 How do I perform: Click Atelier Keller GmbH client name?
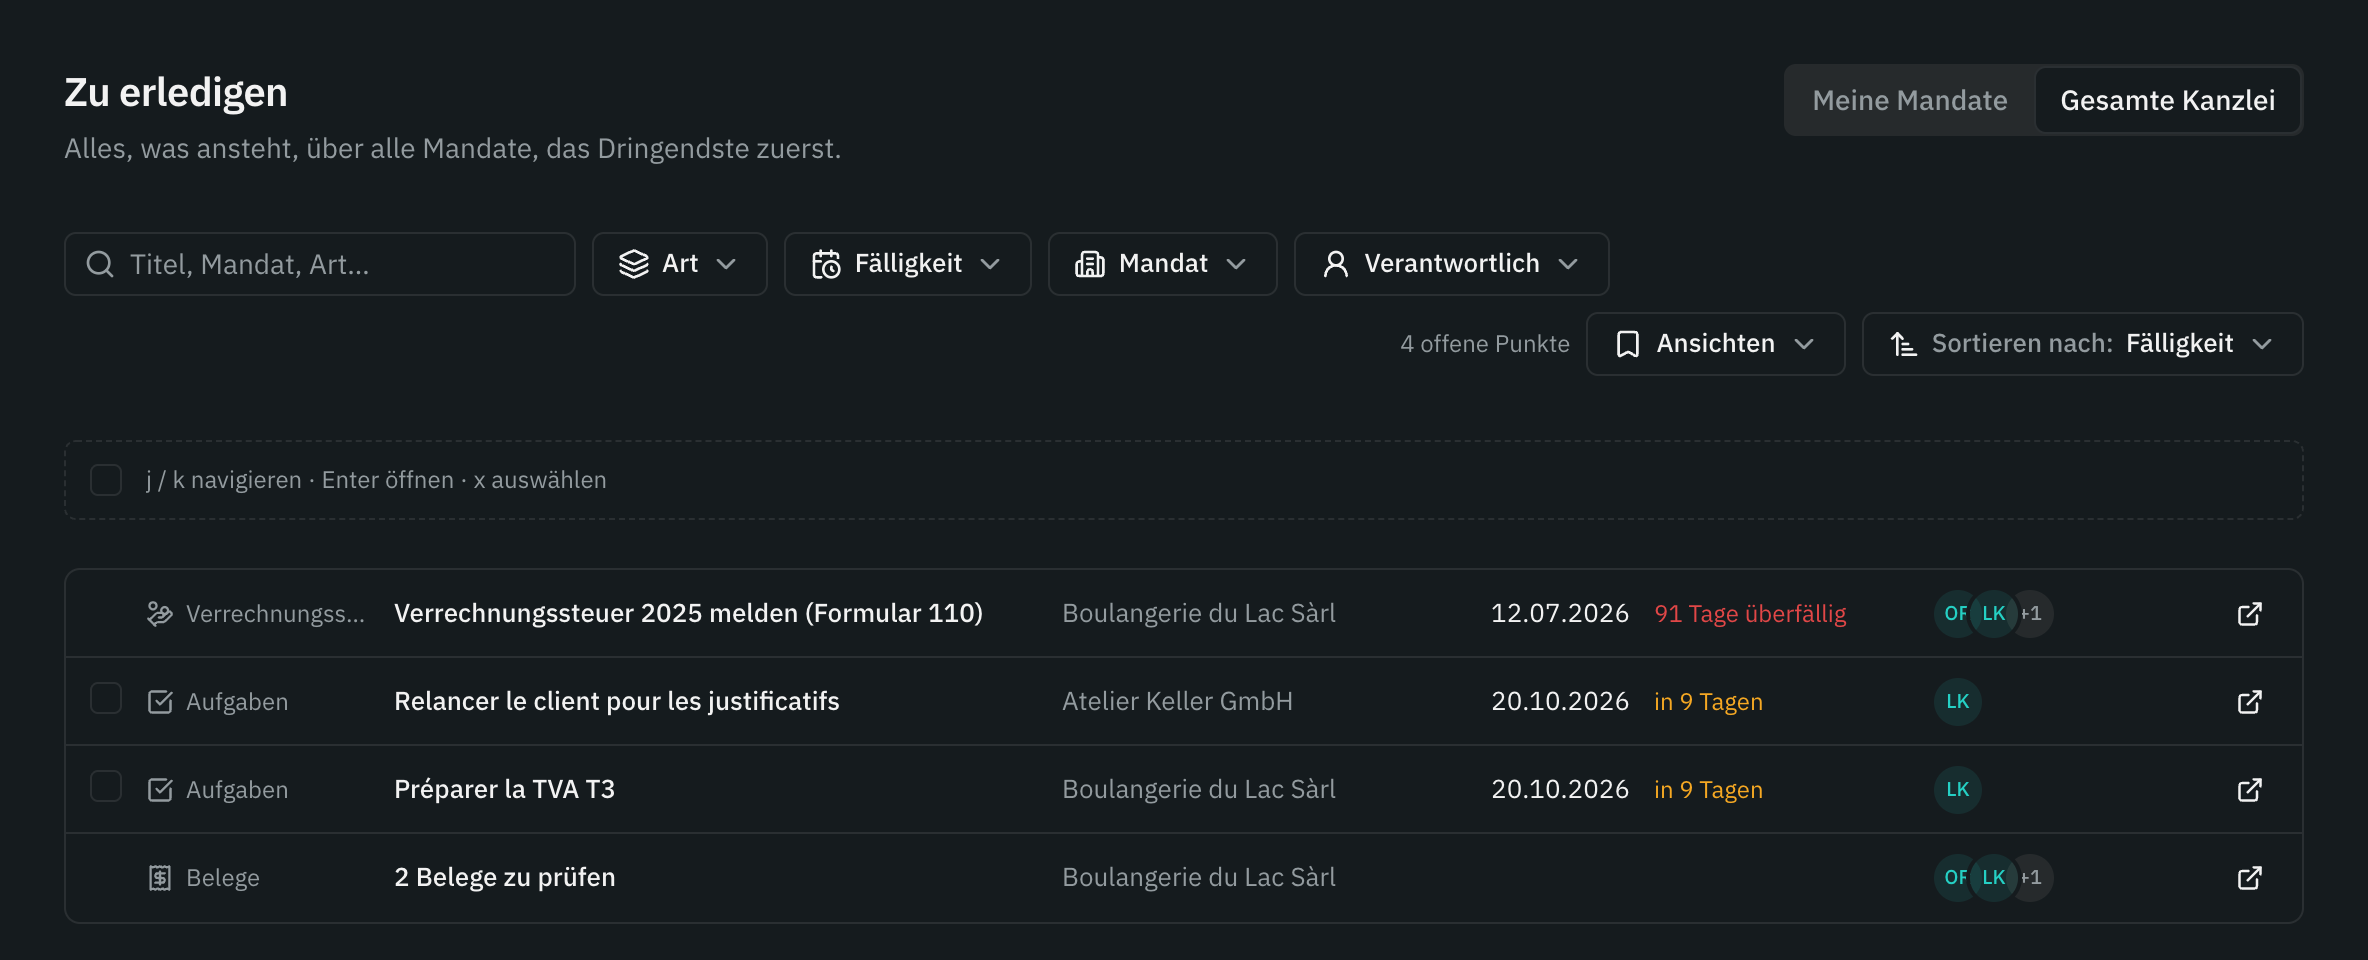1177,701
